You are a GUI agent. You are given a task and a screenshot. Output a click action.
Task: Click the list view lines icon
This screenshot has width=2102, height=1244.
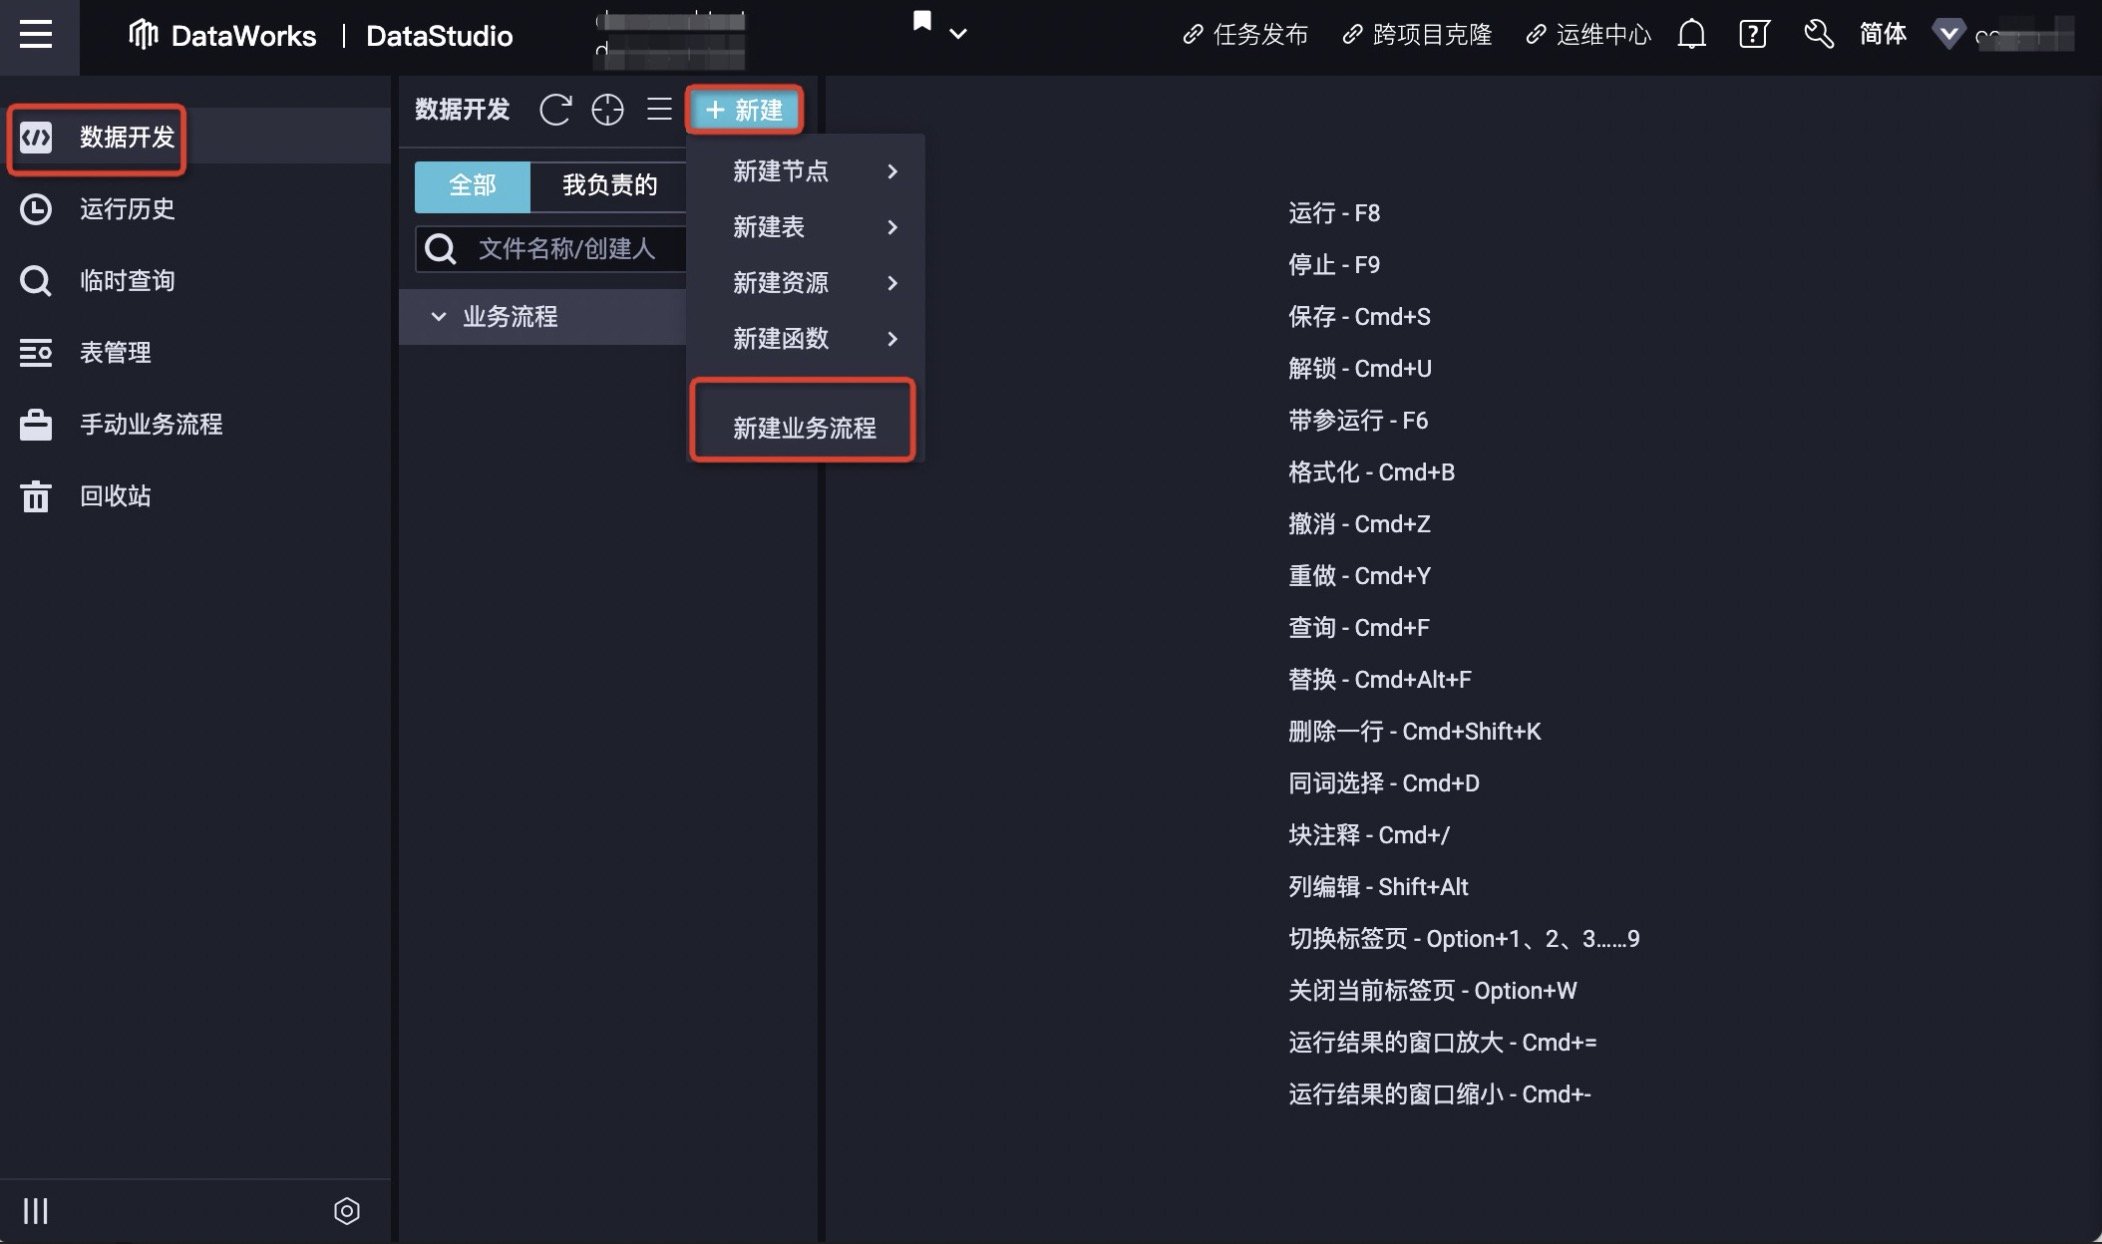(659, 109)
